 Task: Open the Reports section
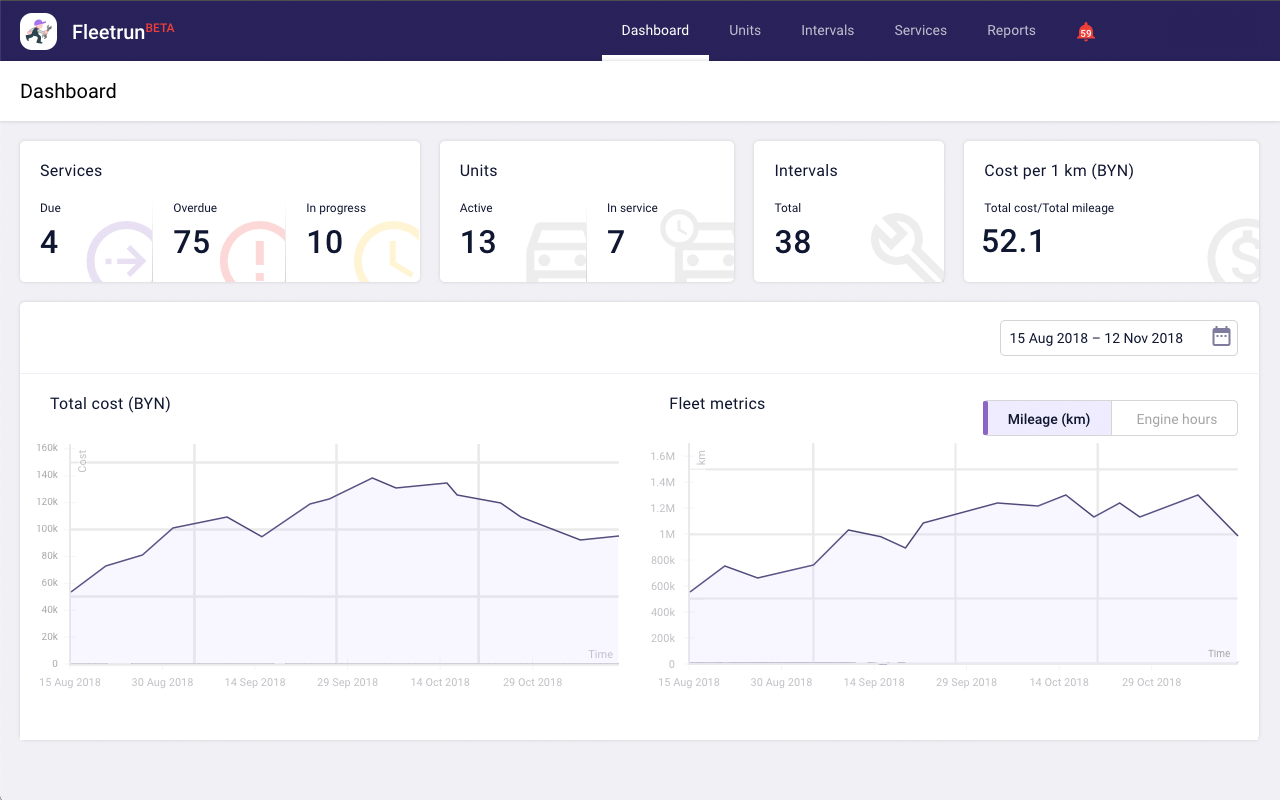1011,30
